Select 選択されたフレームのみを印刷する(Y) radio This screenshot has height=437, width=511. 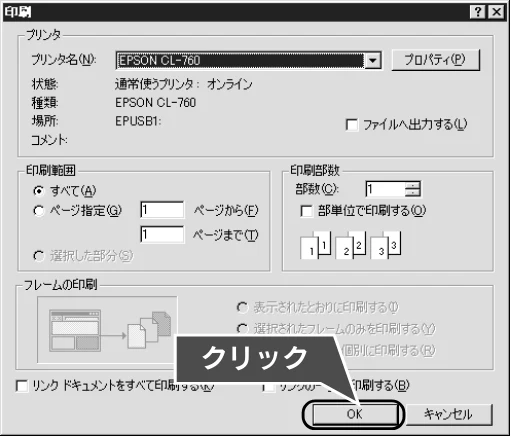tap(242, 329)
